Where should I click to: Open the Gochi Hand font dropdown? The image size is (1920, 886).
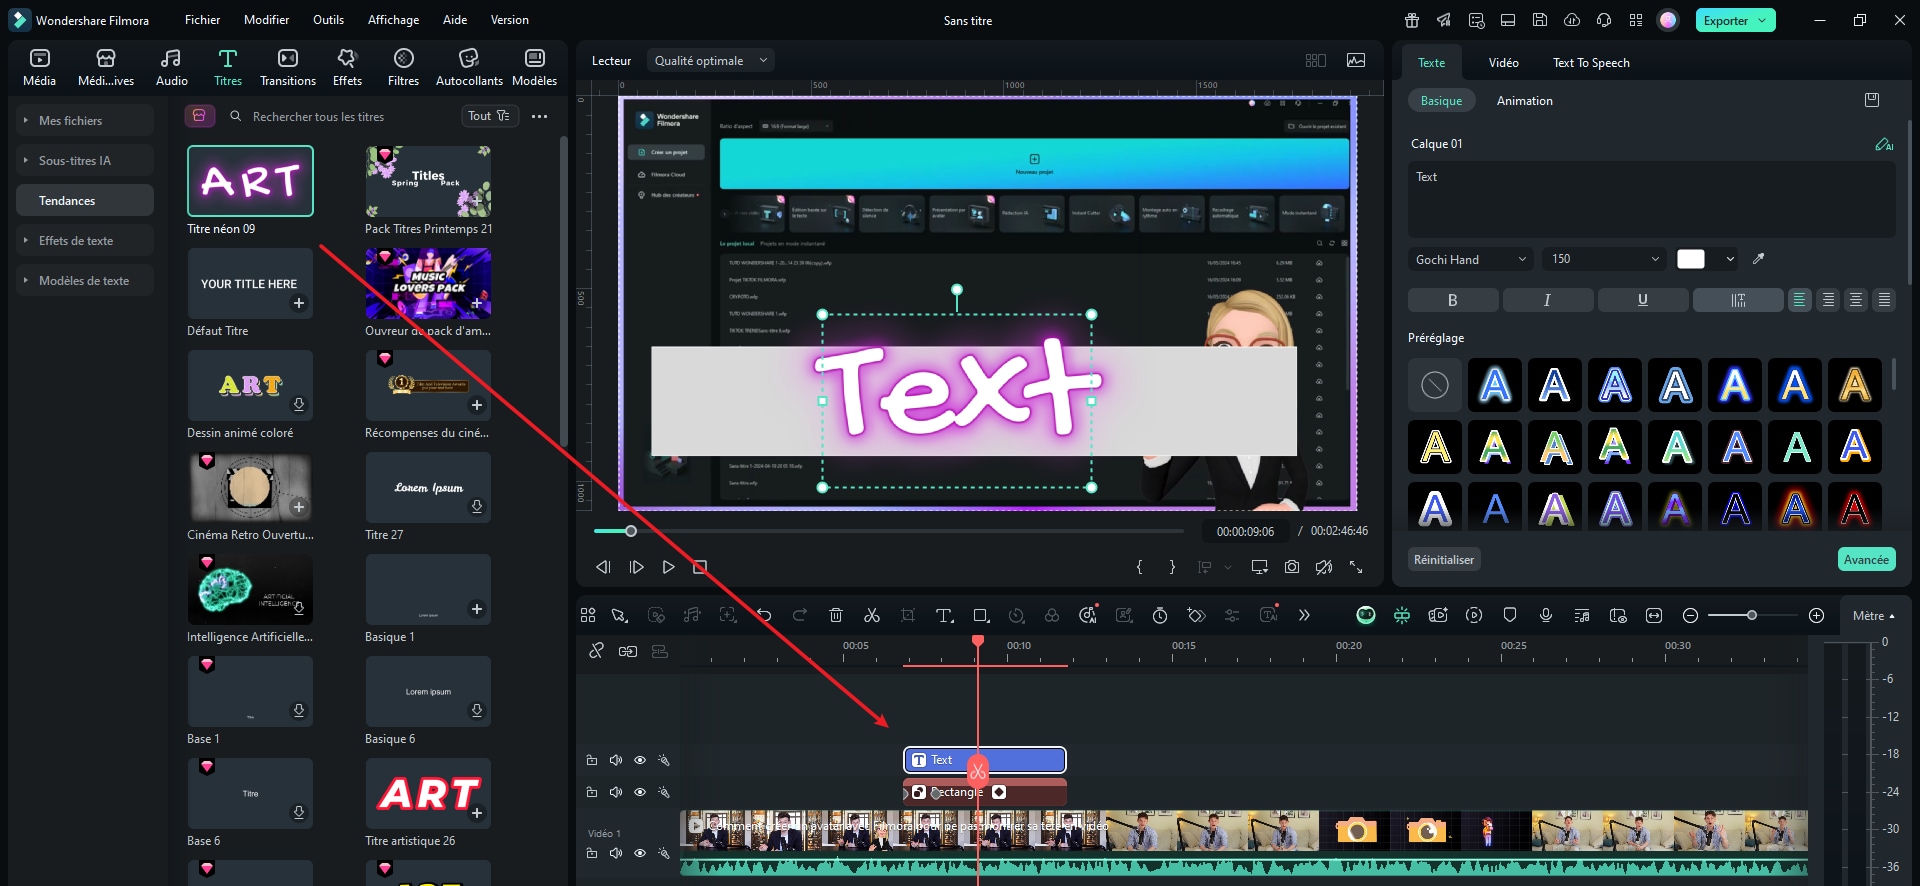(x=1470, y=259)
